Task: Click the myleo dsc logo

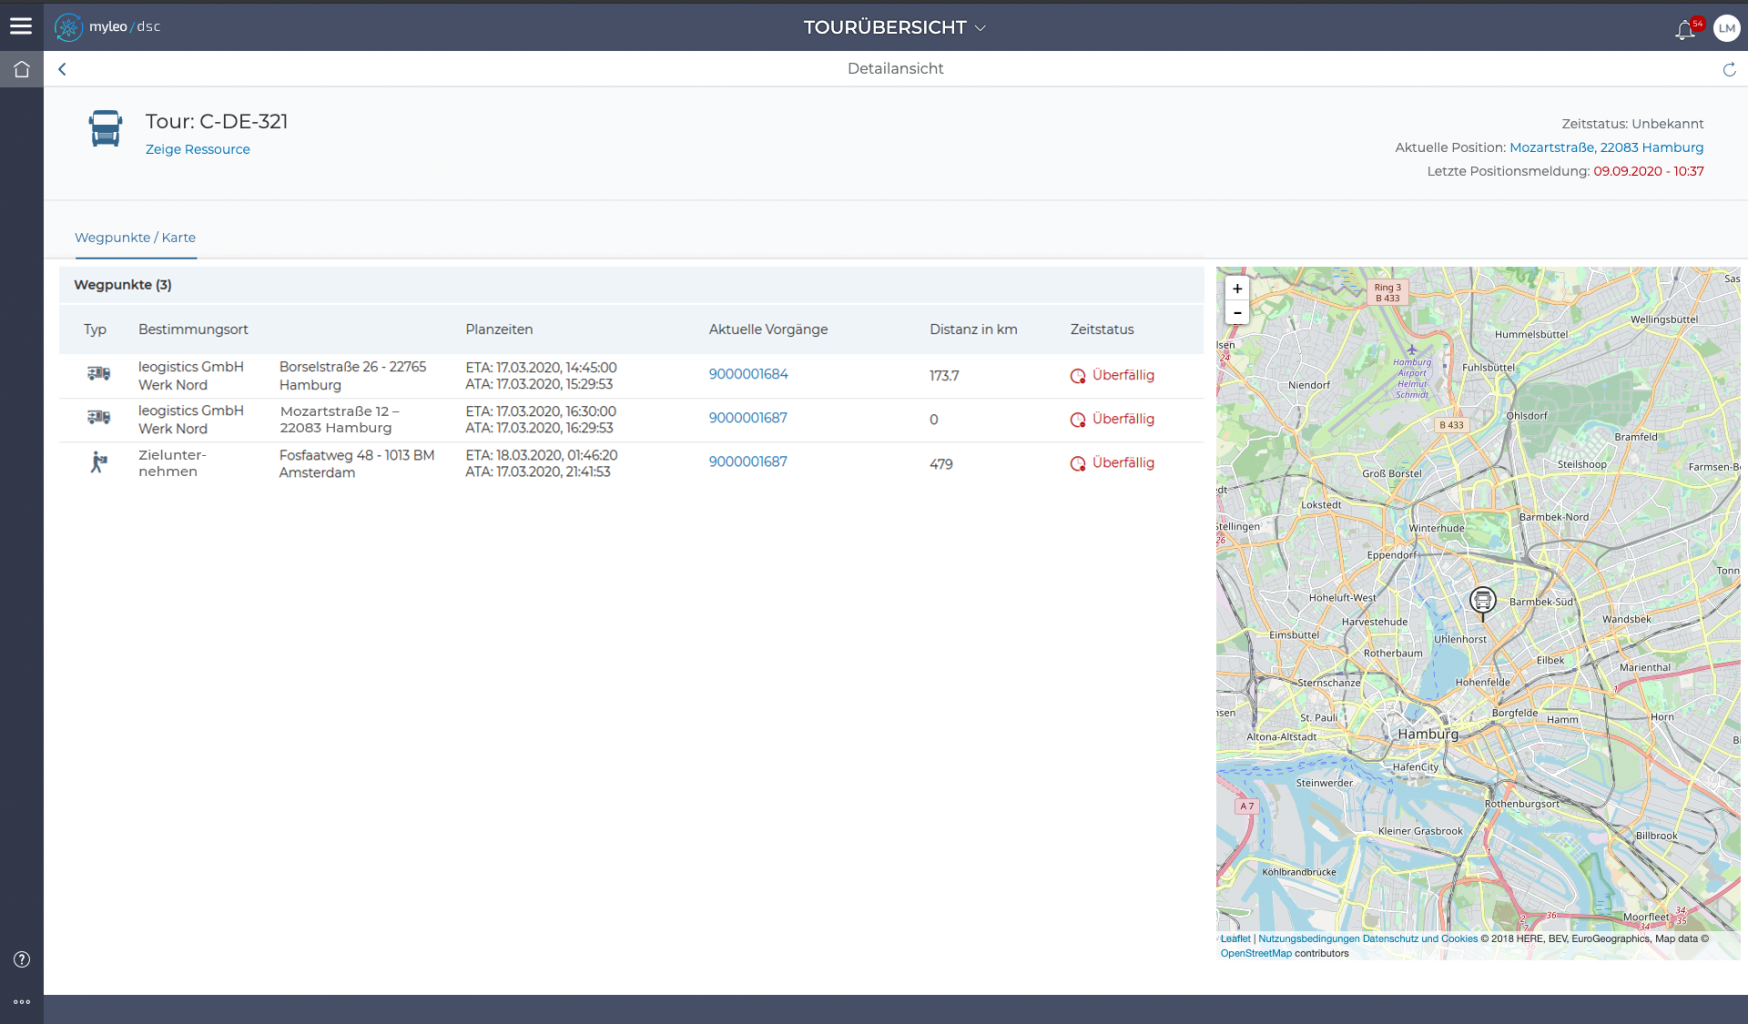Action: coord(108,27)
